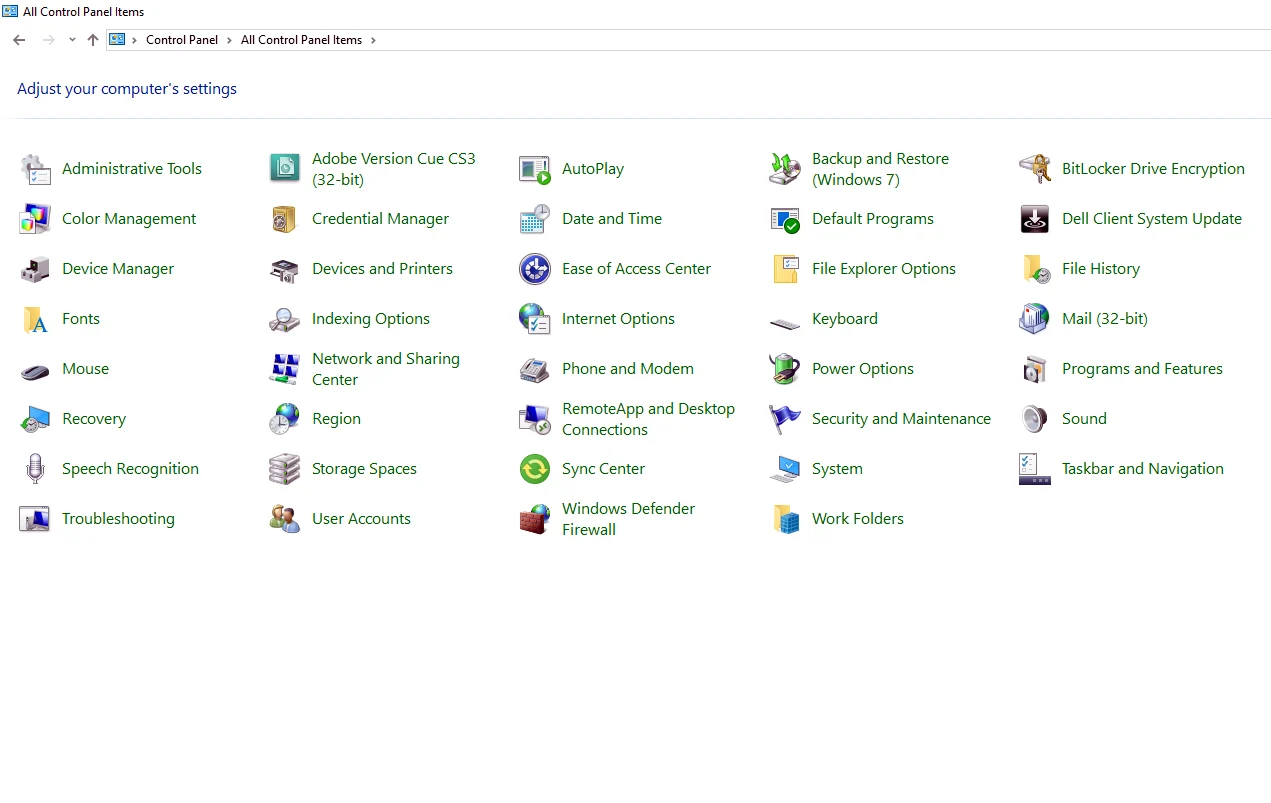Click the Power Options battery icon
The width and height of the screenshot is (1271, 803).
click(x=785, y=369)
